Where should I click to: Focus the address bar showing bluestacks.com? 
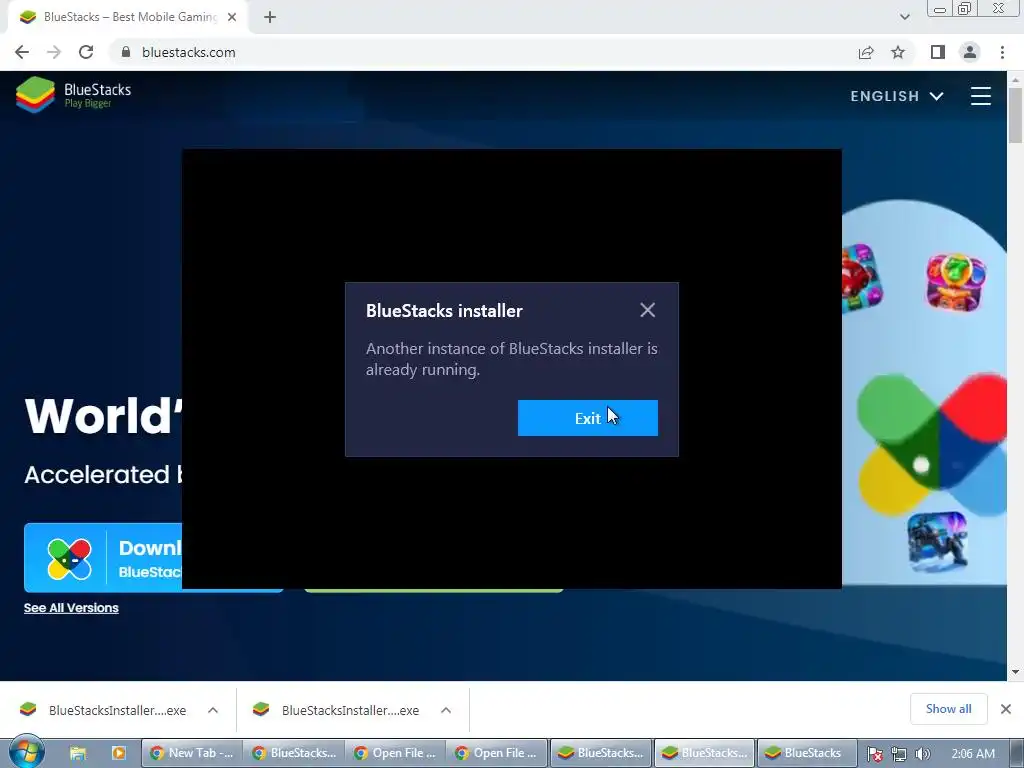click(x=483, y=52)
